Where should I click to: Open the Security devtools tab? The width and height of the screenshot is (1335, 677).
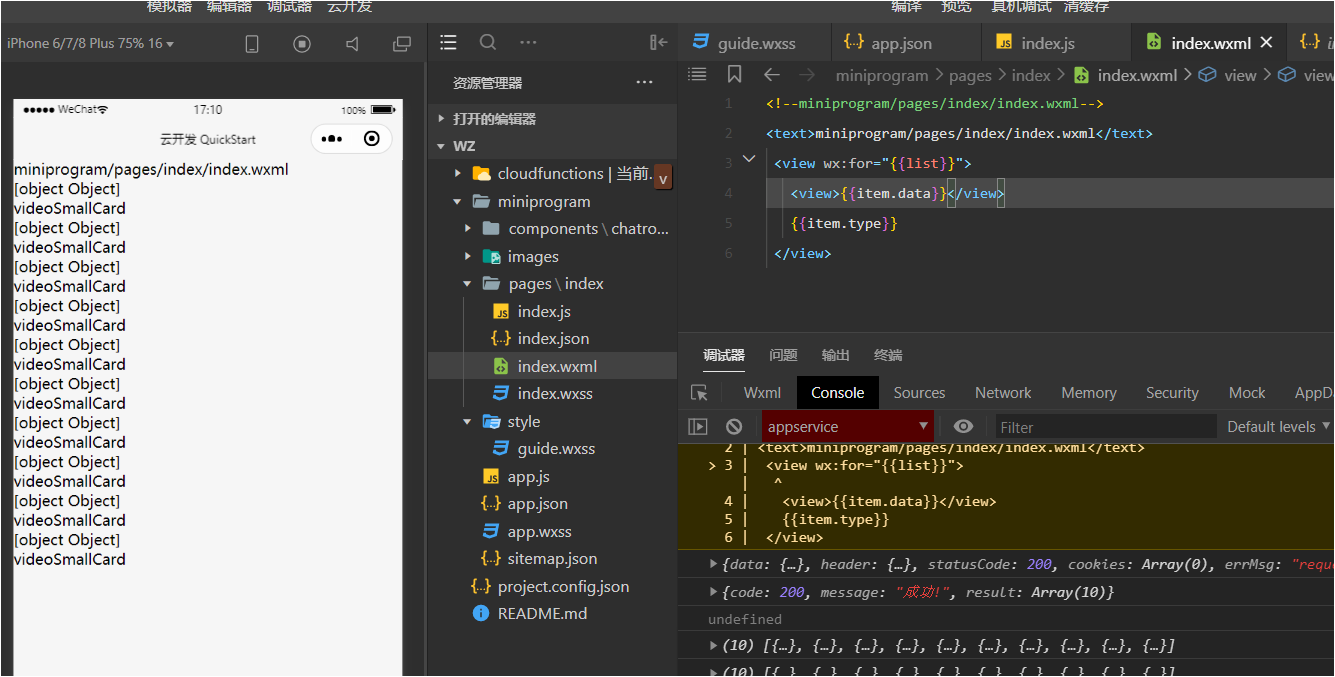tap(1172, 393)
